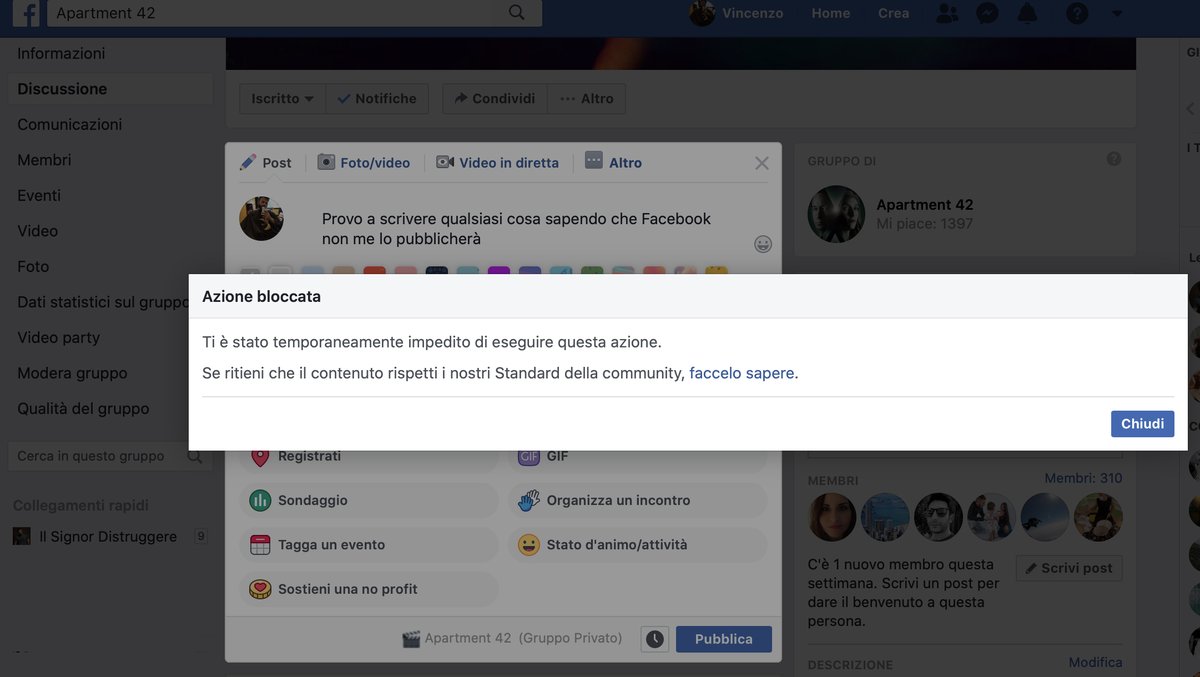Click your profile picture in the composer
This screenshot has width=1200, height=677.
[262, 218]
